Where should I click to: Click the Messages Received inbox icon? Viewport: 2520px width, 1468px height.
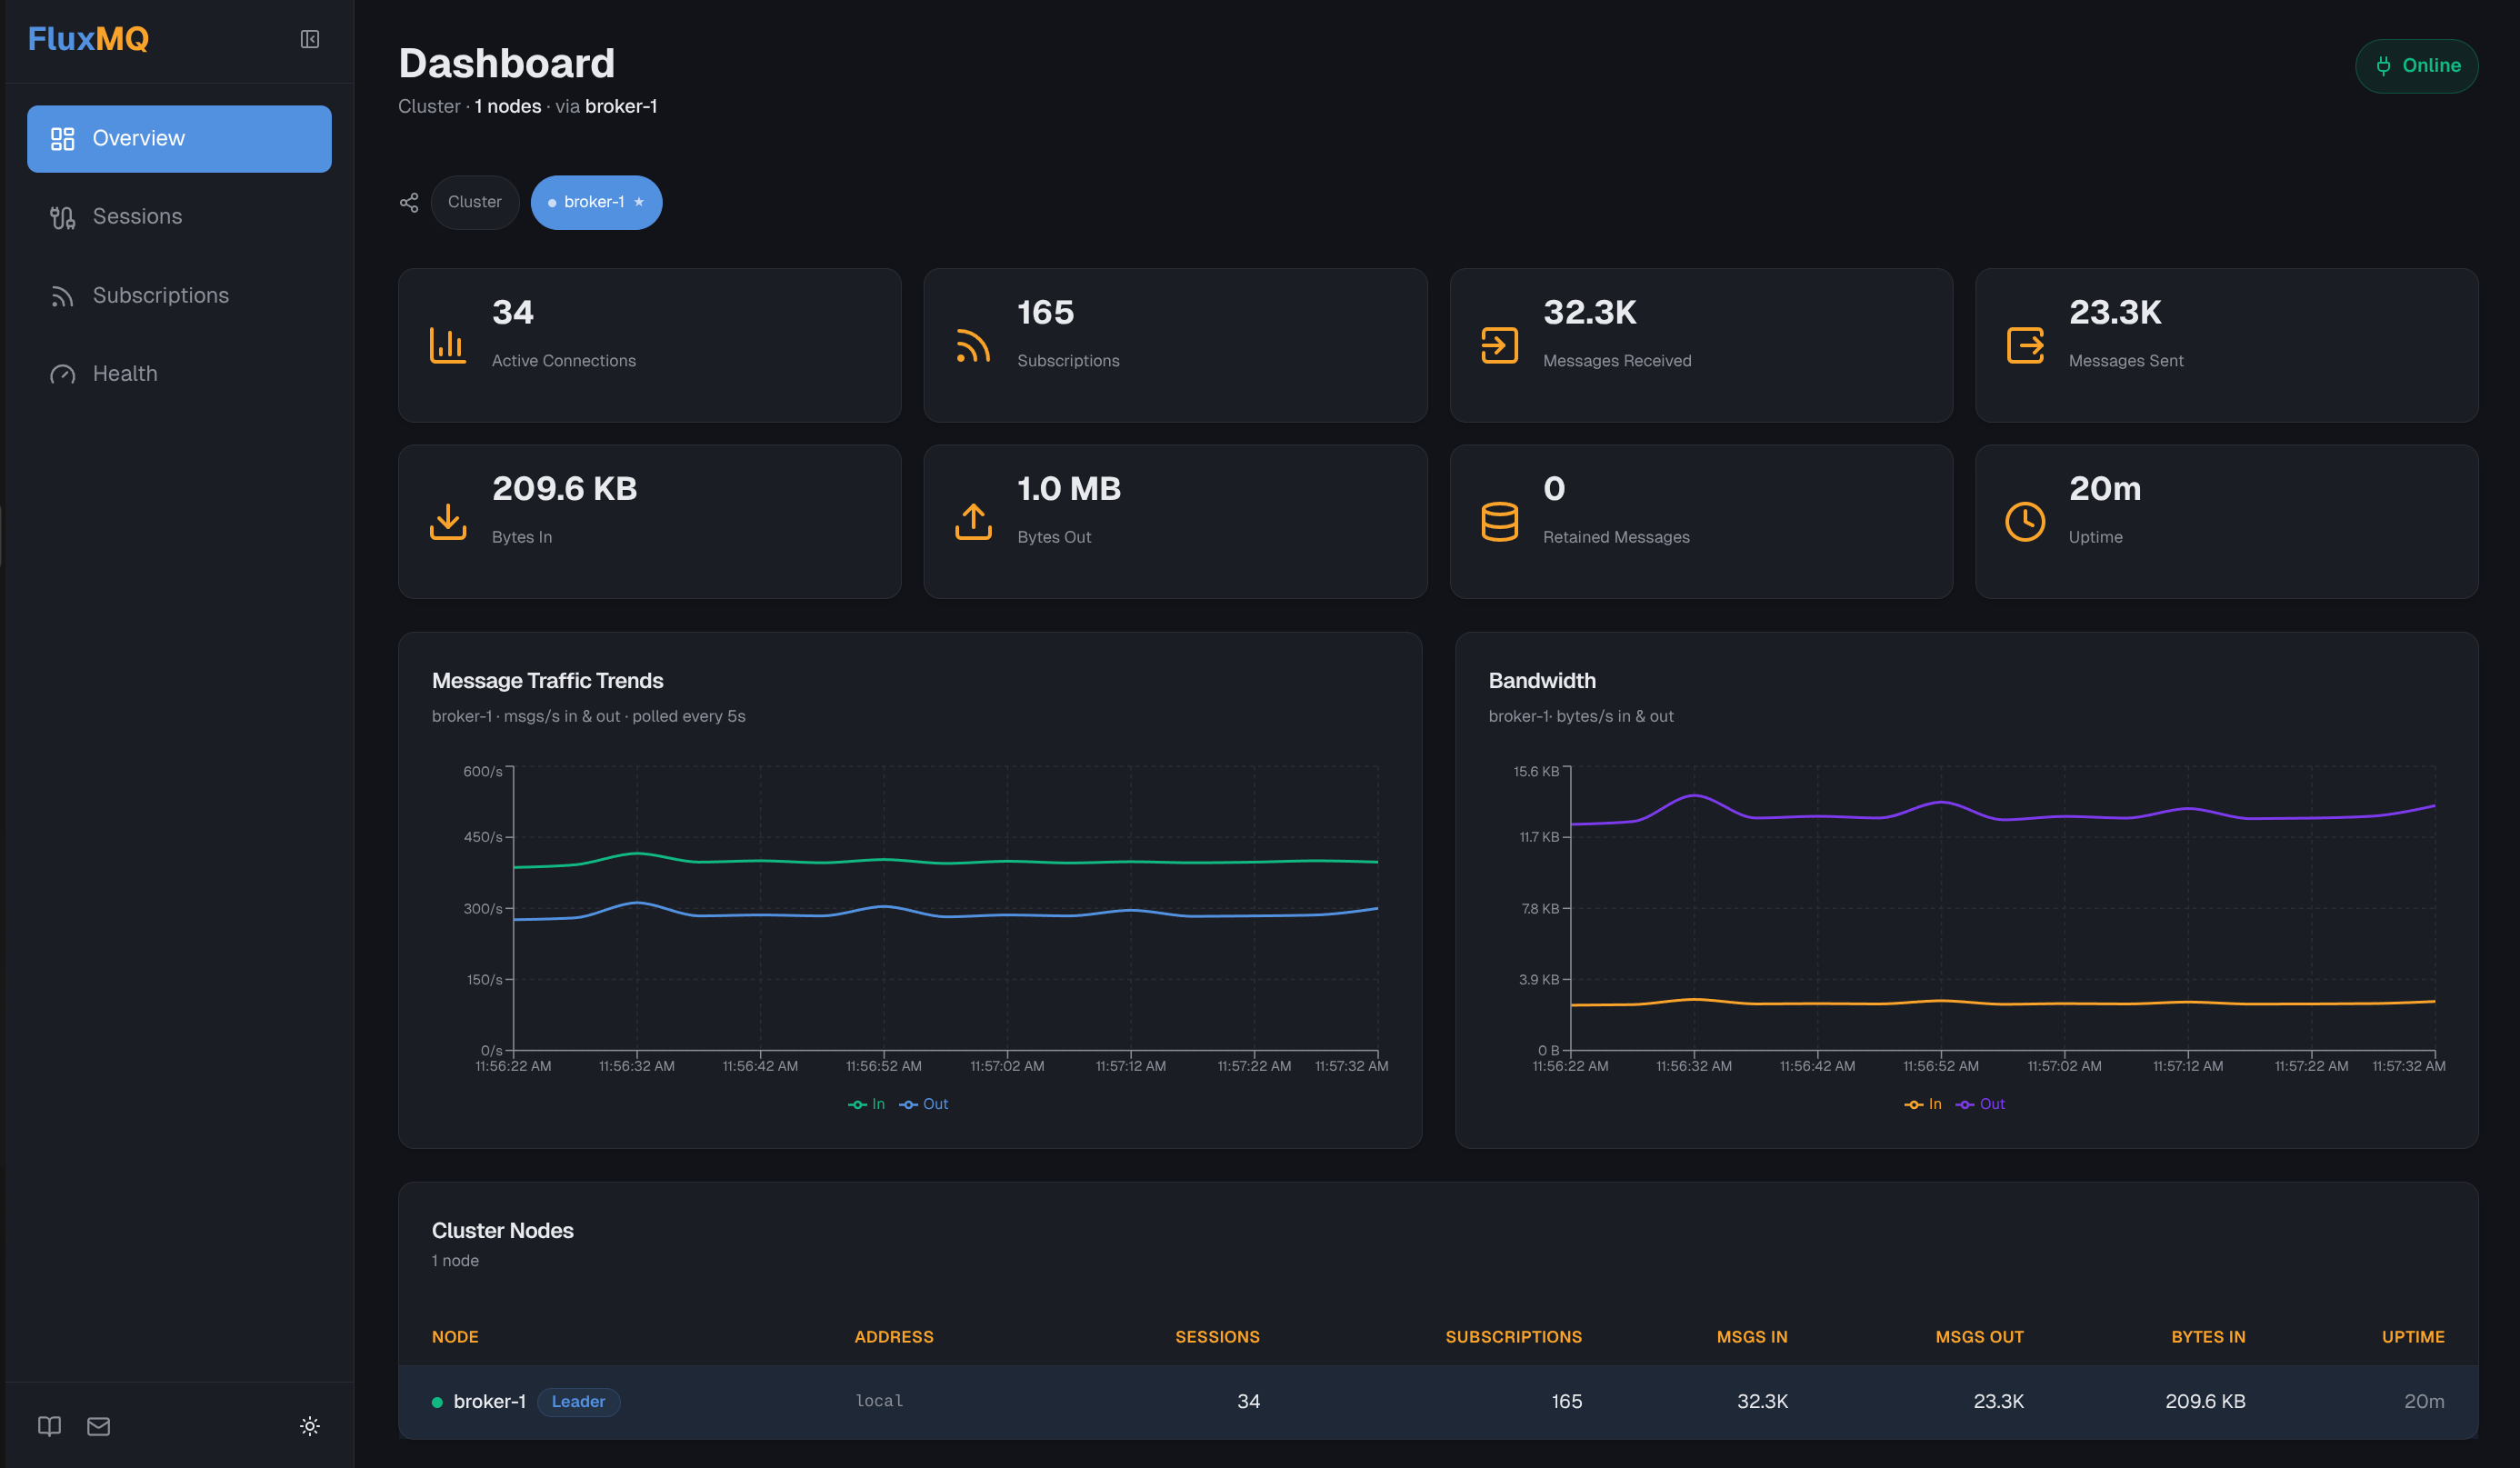(x=1499, y=345)
